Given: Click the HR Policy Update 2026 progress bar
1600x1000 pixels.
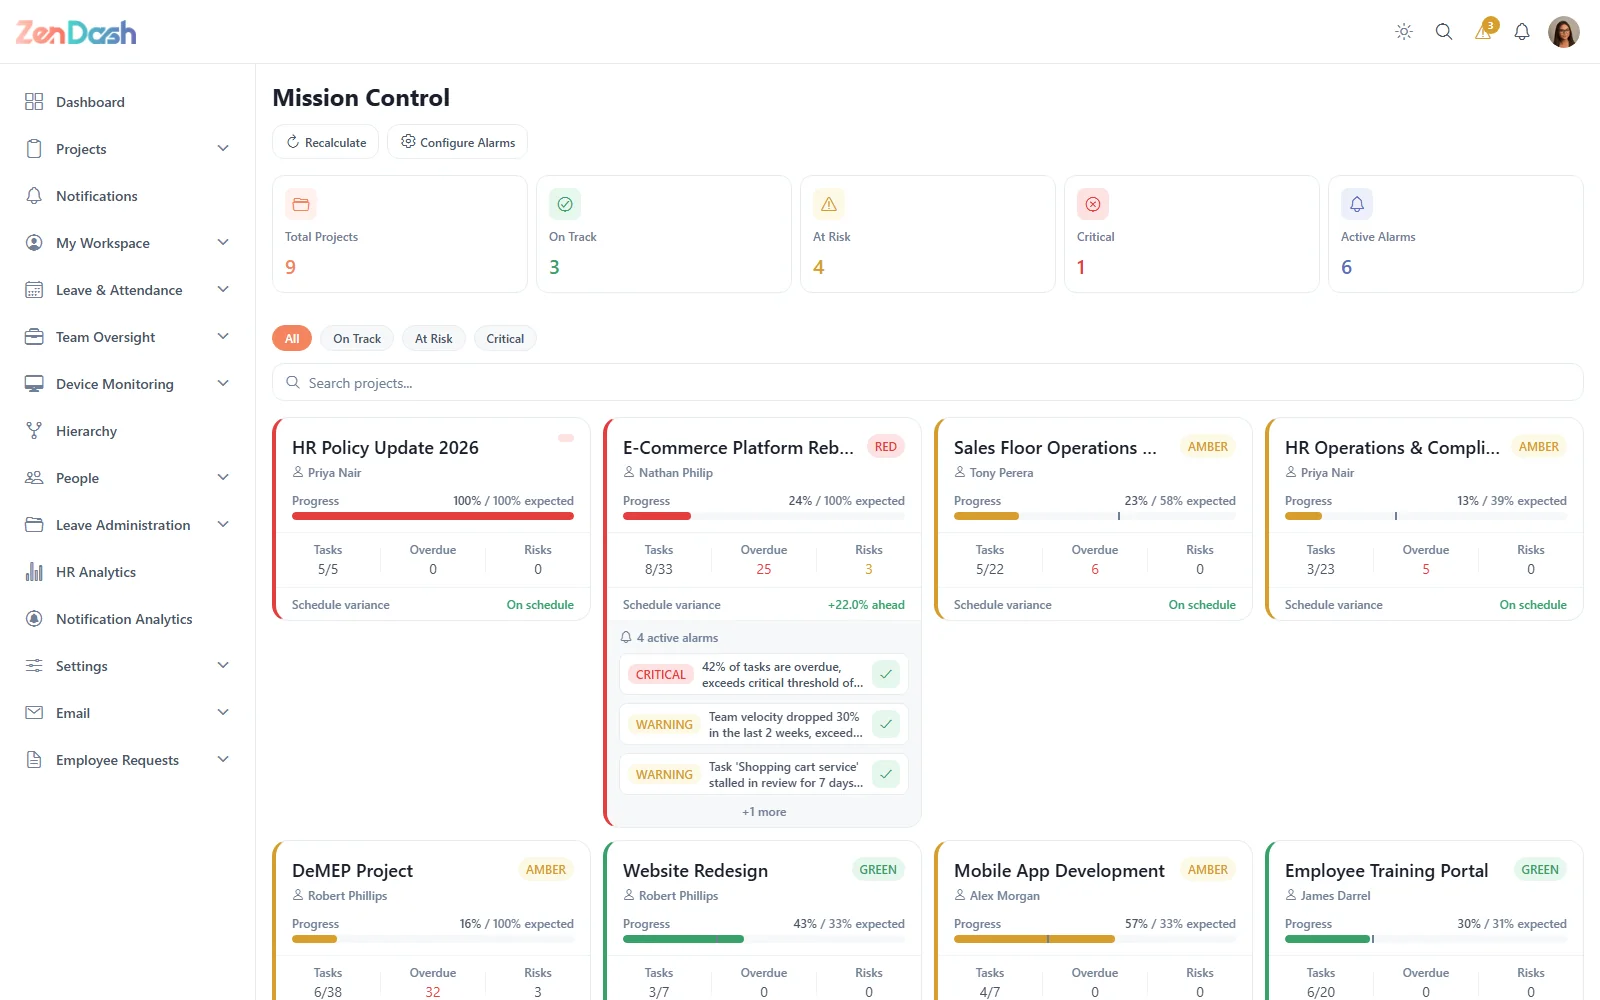Looking at the screenshot, I should 433,516.
